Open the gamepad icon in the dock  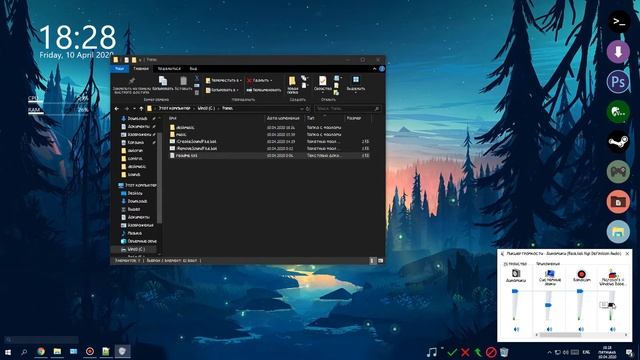[x=618, y=171]
